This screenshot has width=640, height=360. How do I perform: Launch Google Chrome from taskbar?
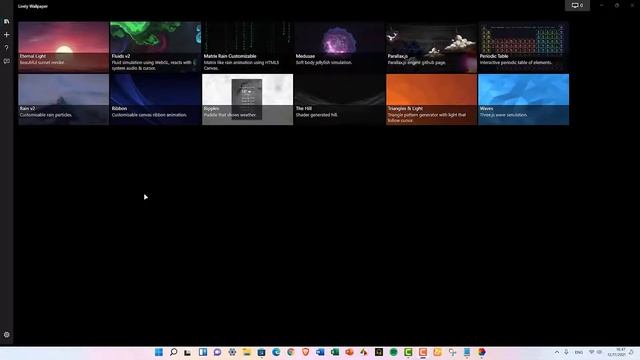click(291, 352)
